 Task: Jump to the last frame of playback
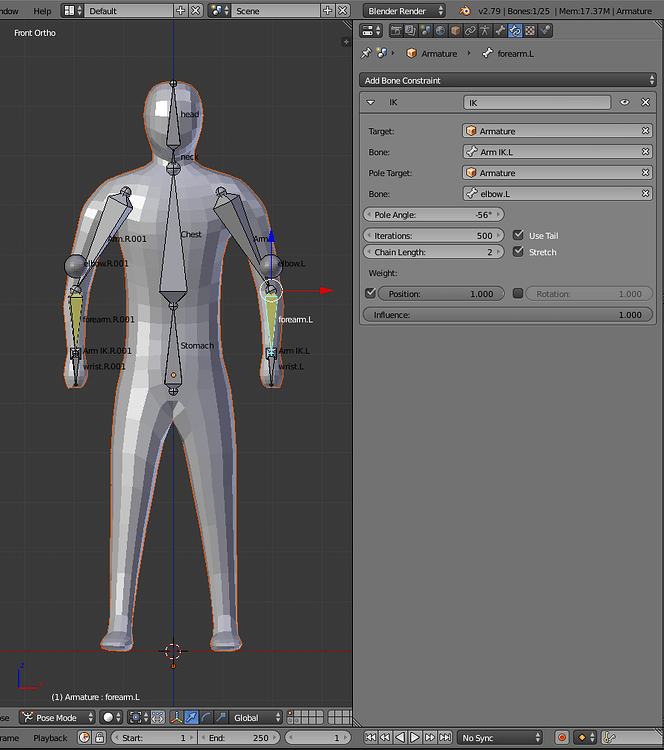coord(445,738)
